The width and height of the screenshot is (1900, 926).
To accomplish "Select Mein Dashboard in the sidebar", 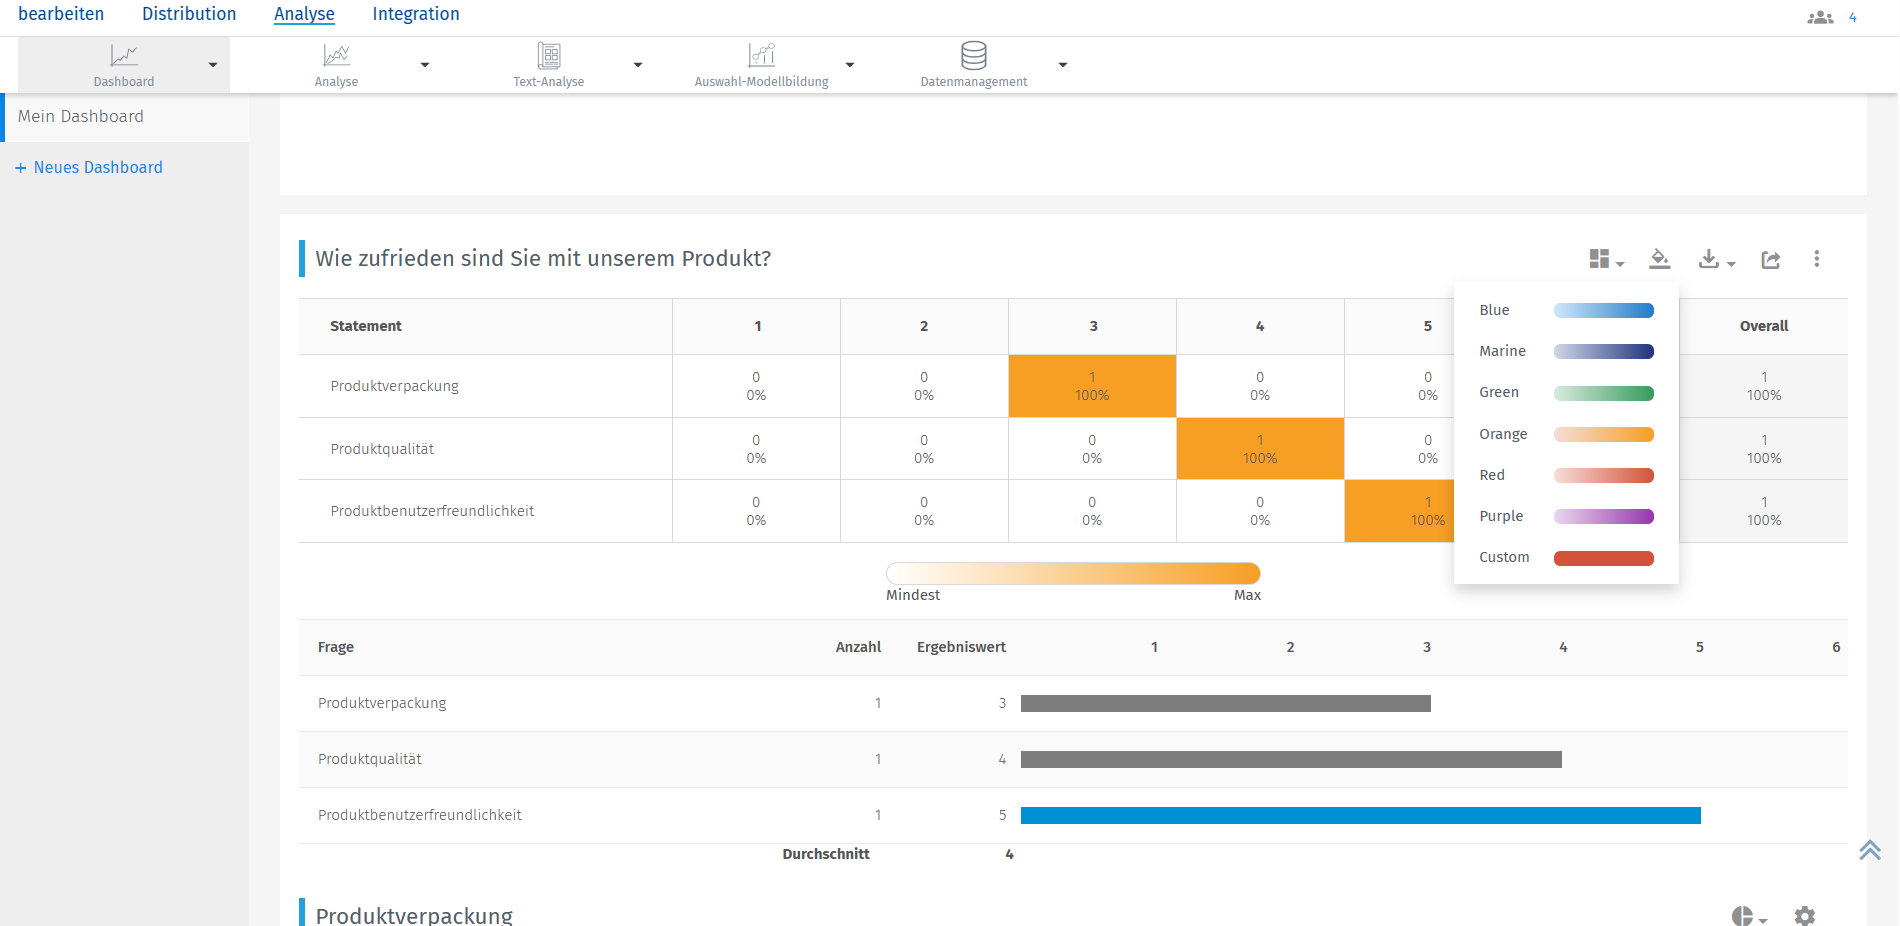I will pos(81,116).
